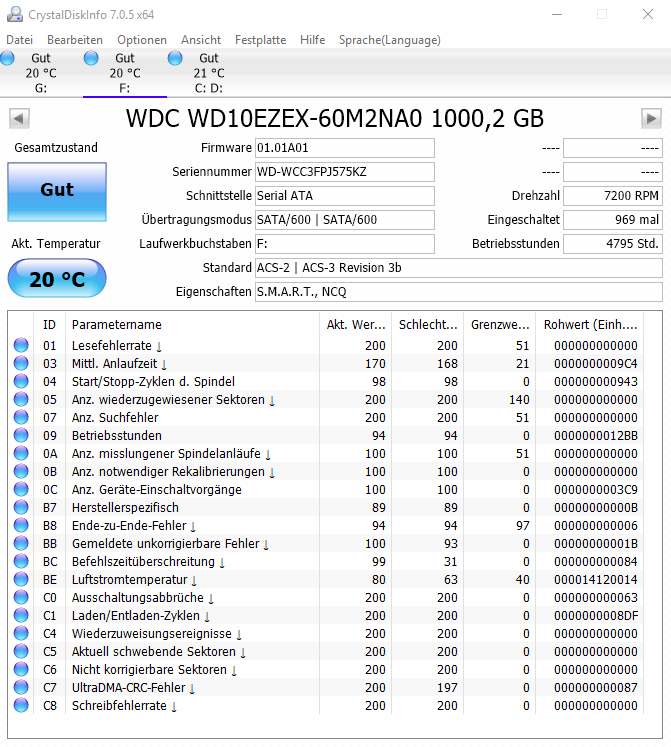Open the Optionen menu
The image size is (671, 747).
pos(142,40)
